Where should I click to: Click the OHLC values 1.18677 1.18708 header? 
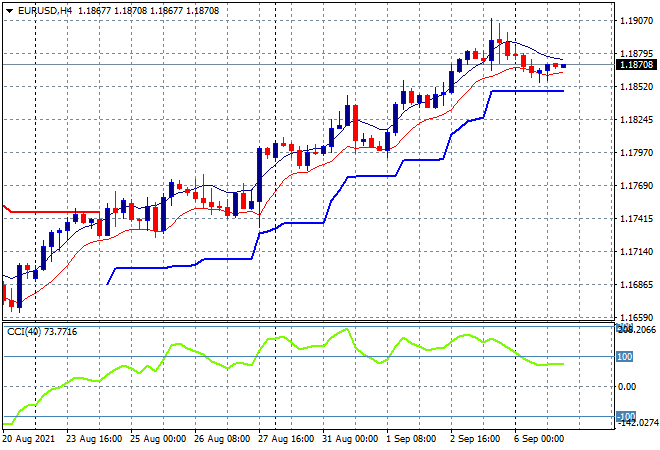click(x=149, y=11)
